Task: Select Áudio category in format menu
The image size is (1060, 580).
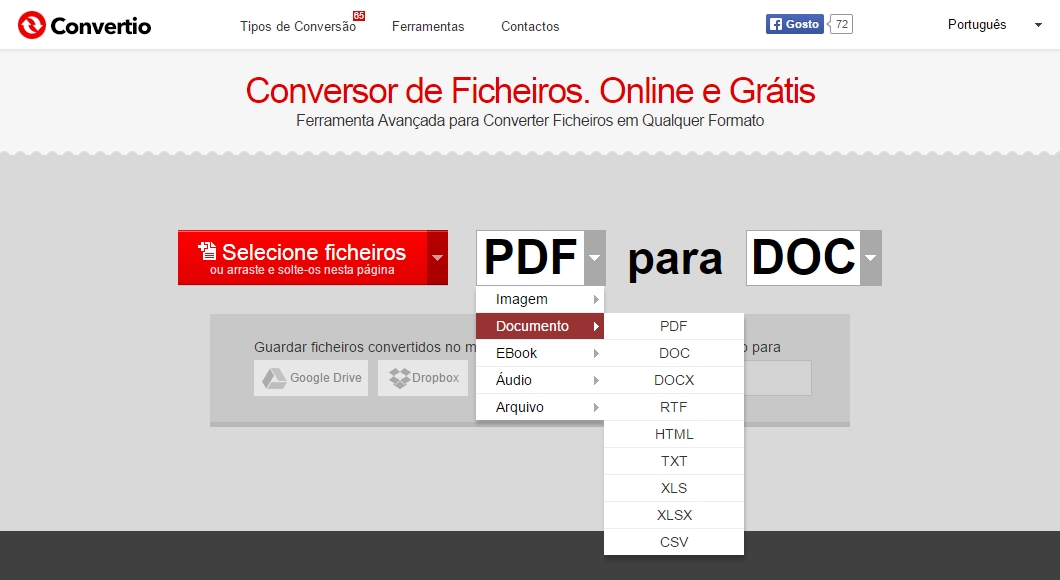Action: (x=539, y=380)
